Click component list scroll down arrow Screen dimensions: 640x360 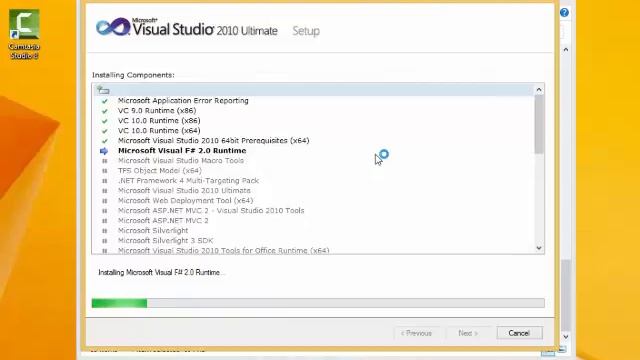pos(539,248)
